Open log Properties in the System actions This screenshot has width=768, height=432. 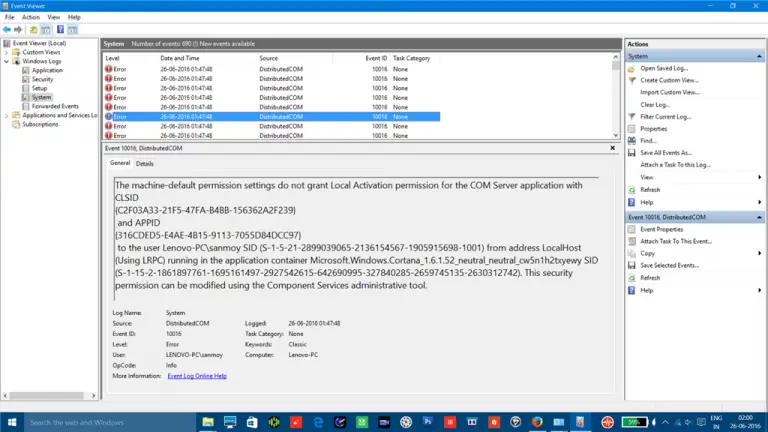(x=653, y=129)
